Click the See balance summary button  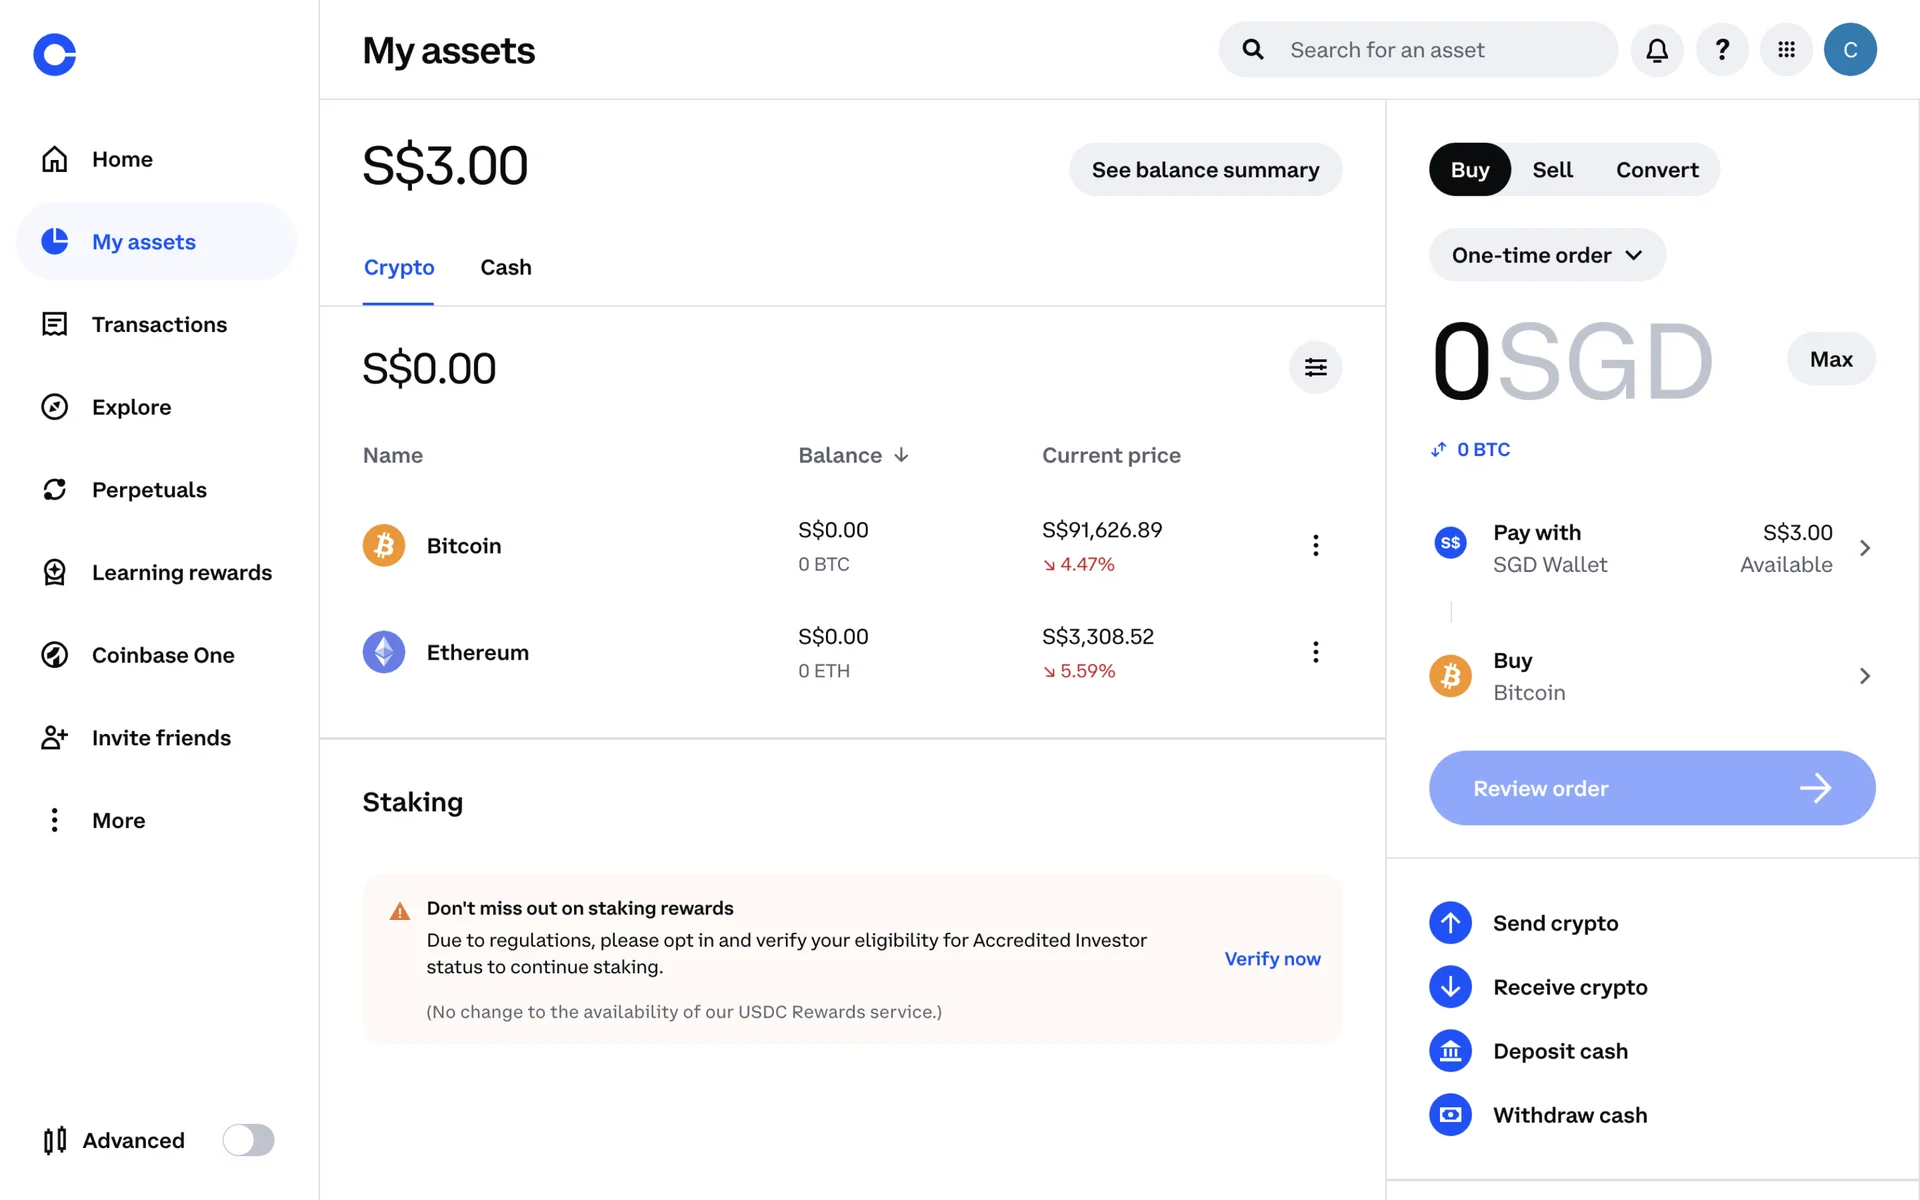(x=1205, y=170)
